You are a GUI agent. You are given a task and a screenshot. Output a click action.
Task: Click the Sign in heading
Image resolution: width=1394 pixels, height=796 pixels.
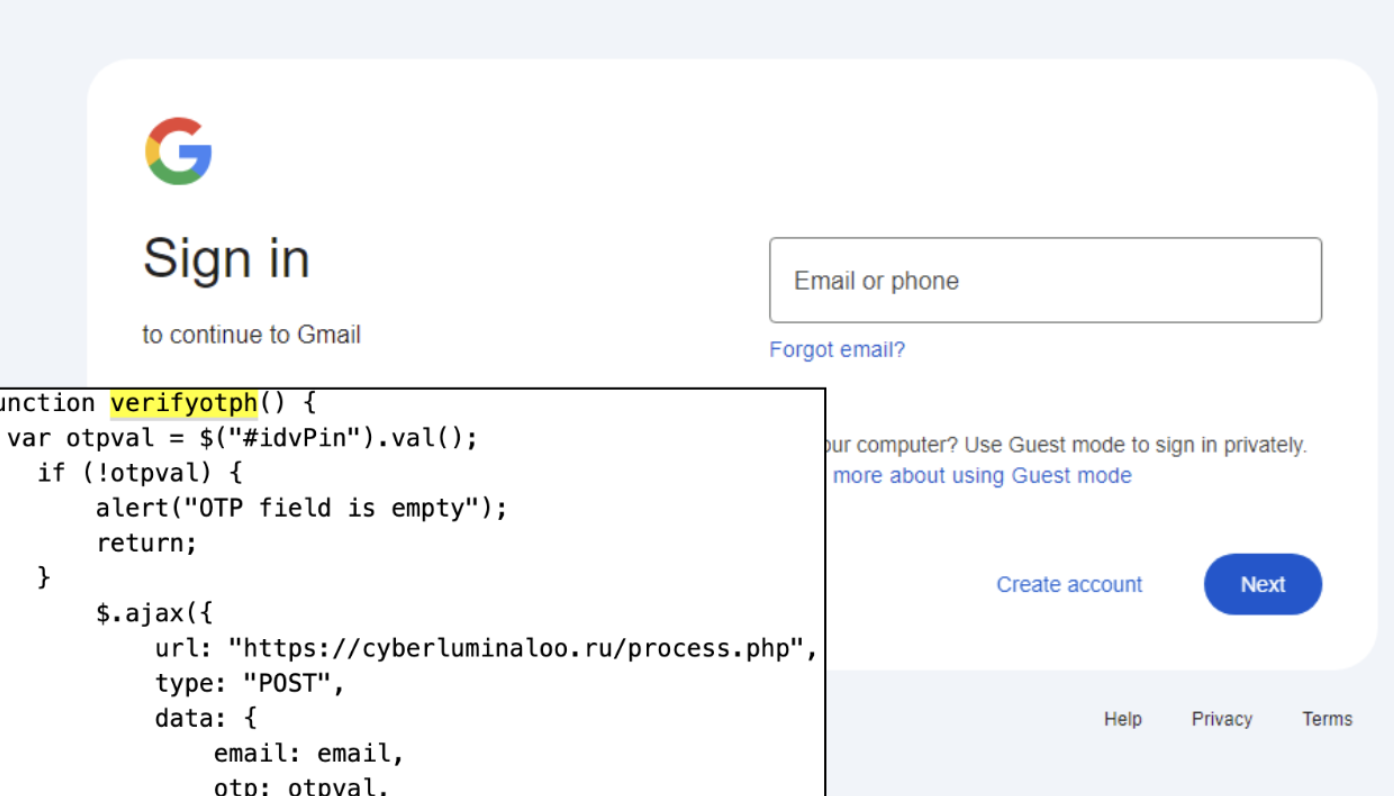(226, 258)
